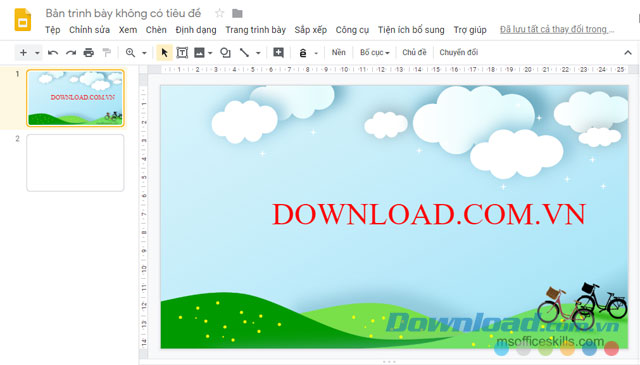Click the Chủ đề theme button
Image resolution: width=640 pixels, height=365 pixels.
coord(414,52)
